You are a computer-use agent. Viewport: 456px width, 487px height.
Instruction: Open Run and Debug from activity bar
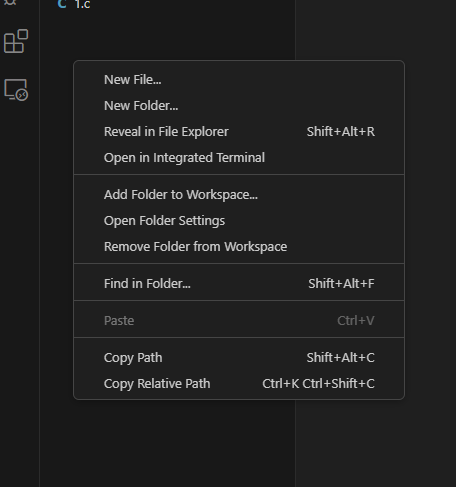click(x=11, y=3)
